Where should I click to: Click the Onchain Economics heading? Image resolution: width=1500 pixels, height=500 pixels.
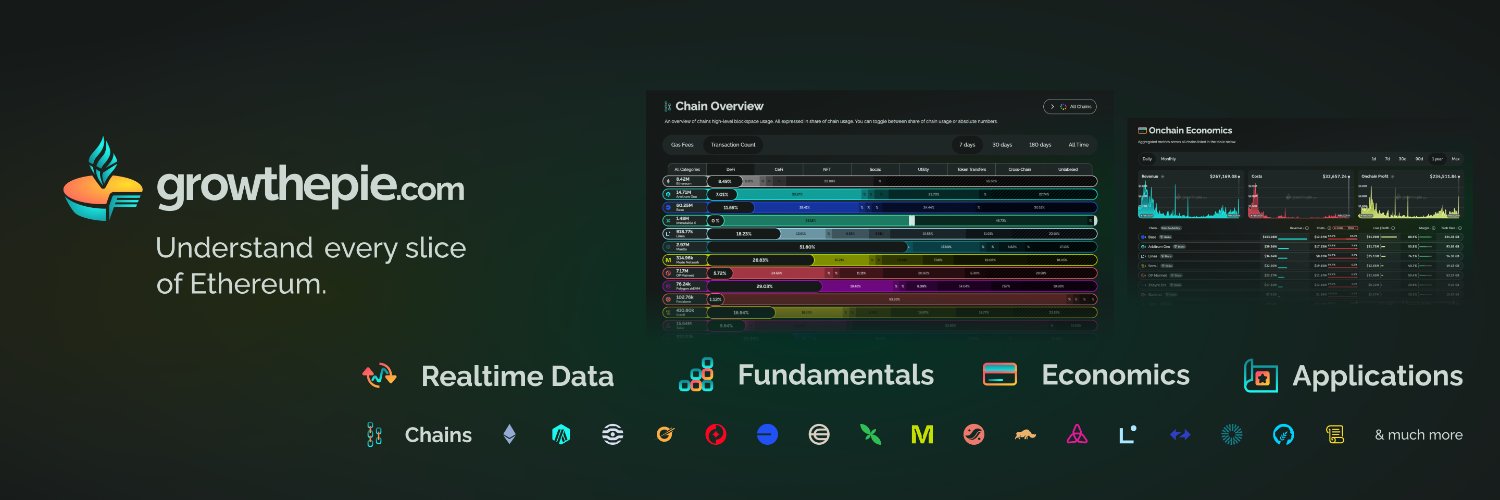click(x=1190, y=130)
